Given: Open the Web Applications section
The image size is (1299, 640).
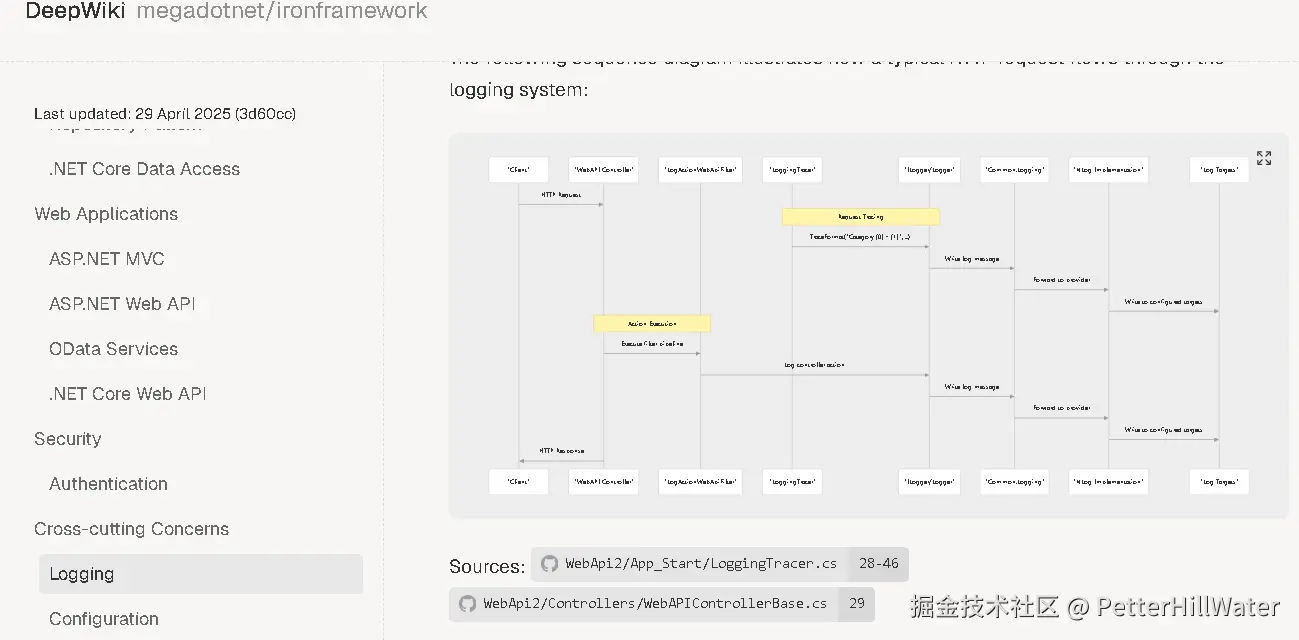Looking at the screenshot, I should tap(106, 214).
